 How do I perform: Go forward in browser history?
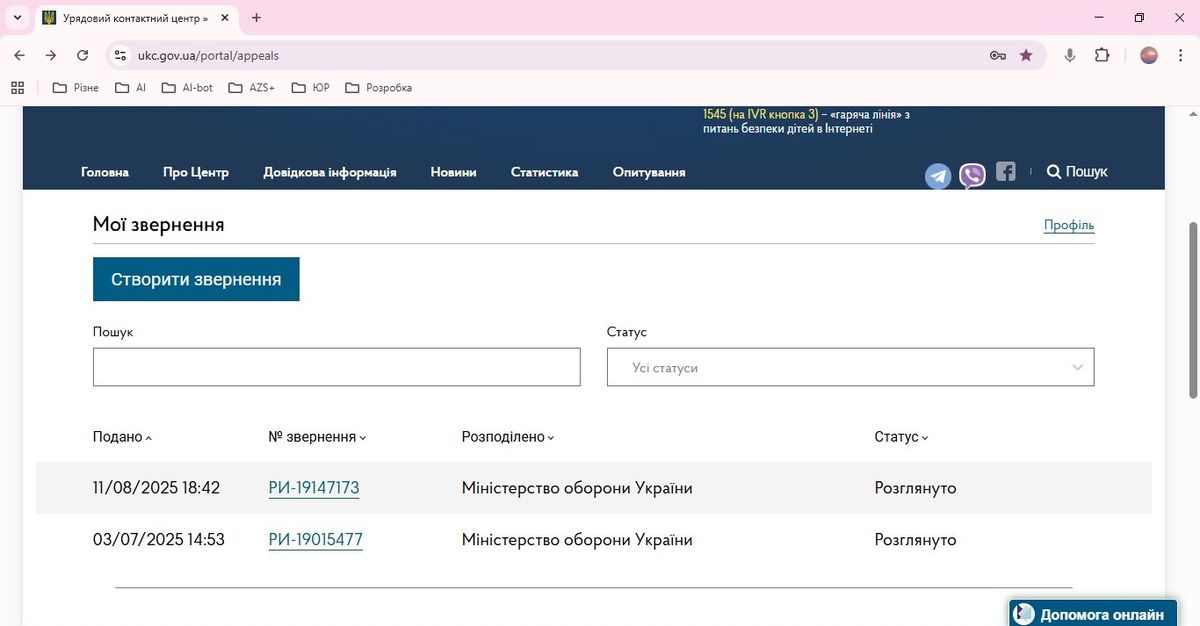coord(51,55)
